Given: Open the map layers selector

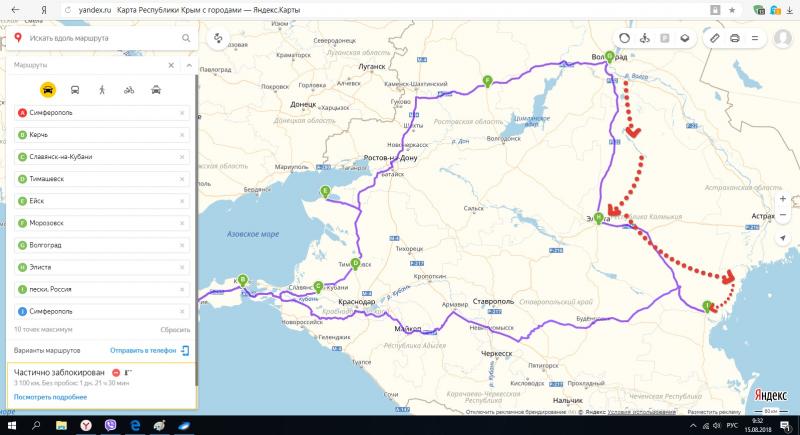Looking at the screenshot, I should click(x=685, y=38).
